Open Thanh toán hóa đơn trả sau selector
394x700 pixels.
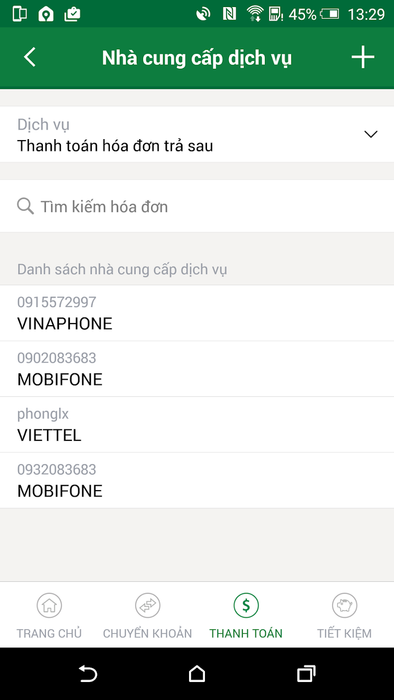tap(197, 134)
